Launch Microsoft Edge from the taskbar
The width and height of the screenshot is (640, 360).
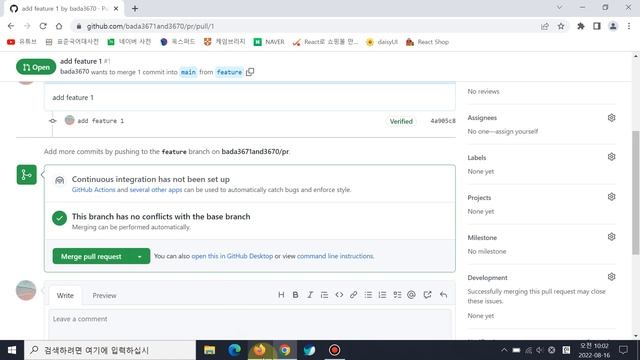coord(235,350)
